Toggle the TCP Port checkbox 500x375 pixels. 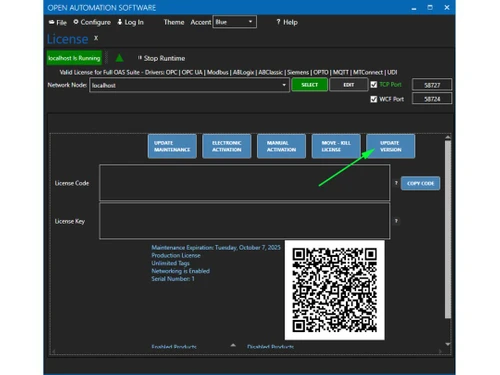pyautogui.click(x=374, y=85)
